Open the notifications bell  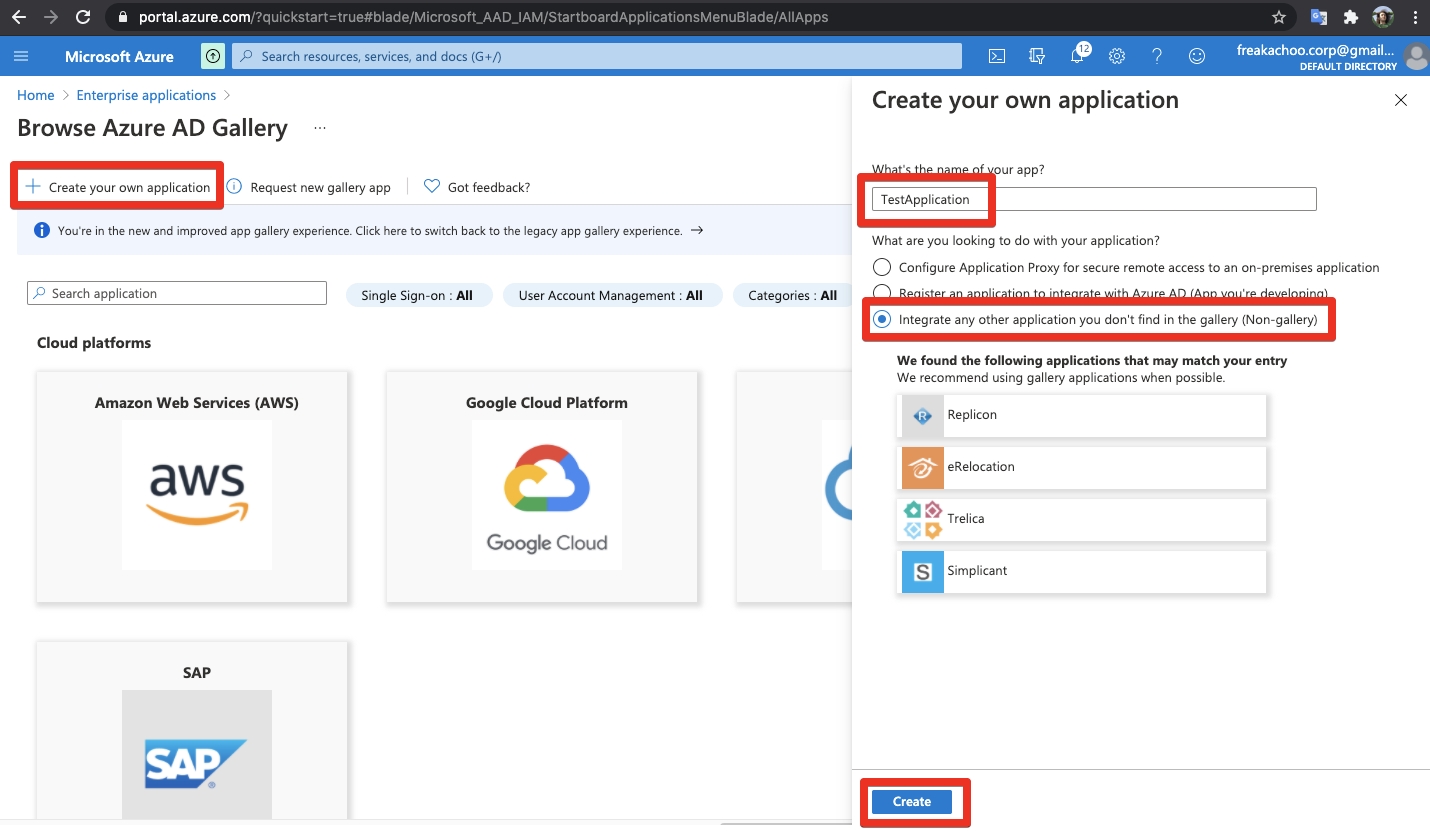click(x=1077, y=56)
